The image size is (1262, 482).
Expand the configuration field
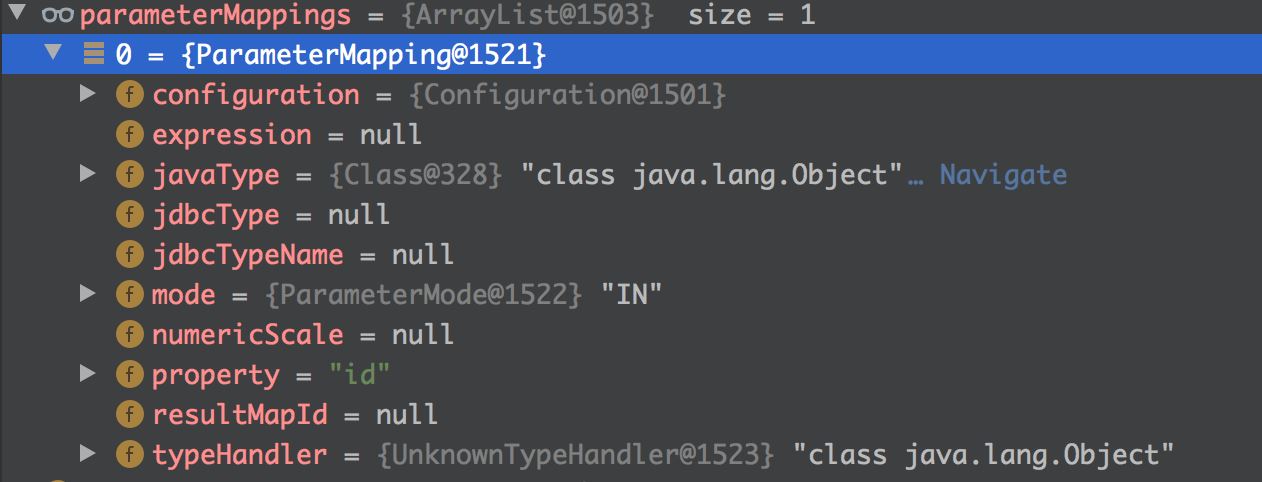[x=88, y=95]
